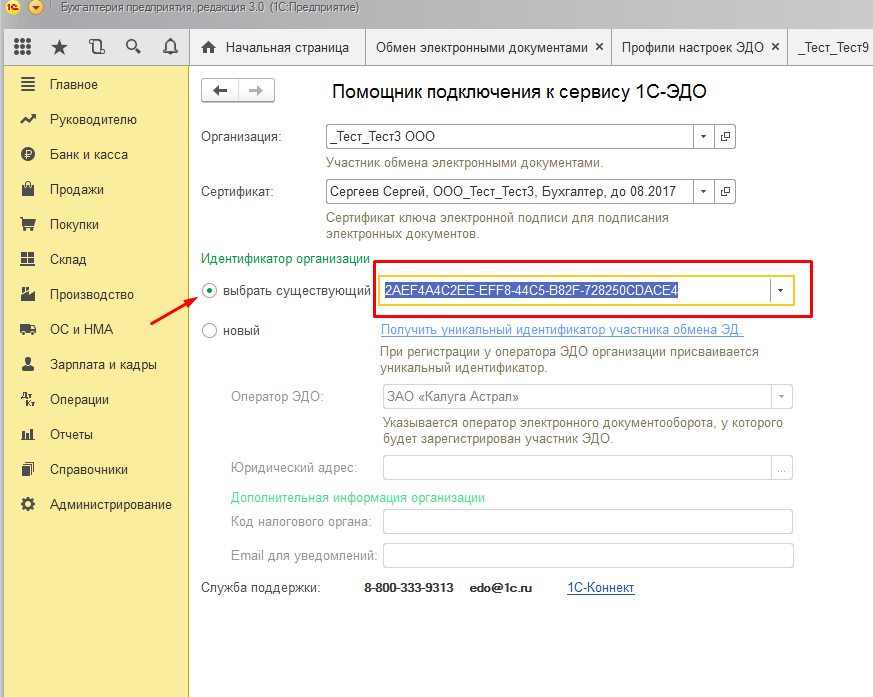This screenshot has width=873, height=697.
Task: Close the Обмен электронными документами tab
Action: tap(599, 47)
